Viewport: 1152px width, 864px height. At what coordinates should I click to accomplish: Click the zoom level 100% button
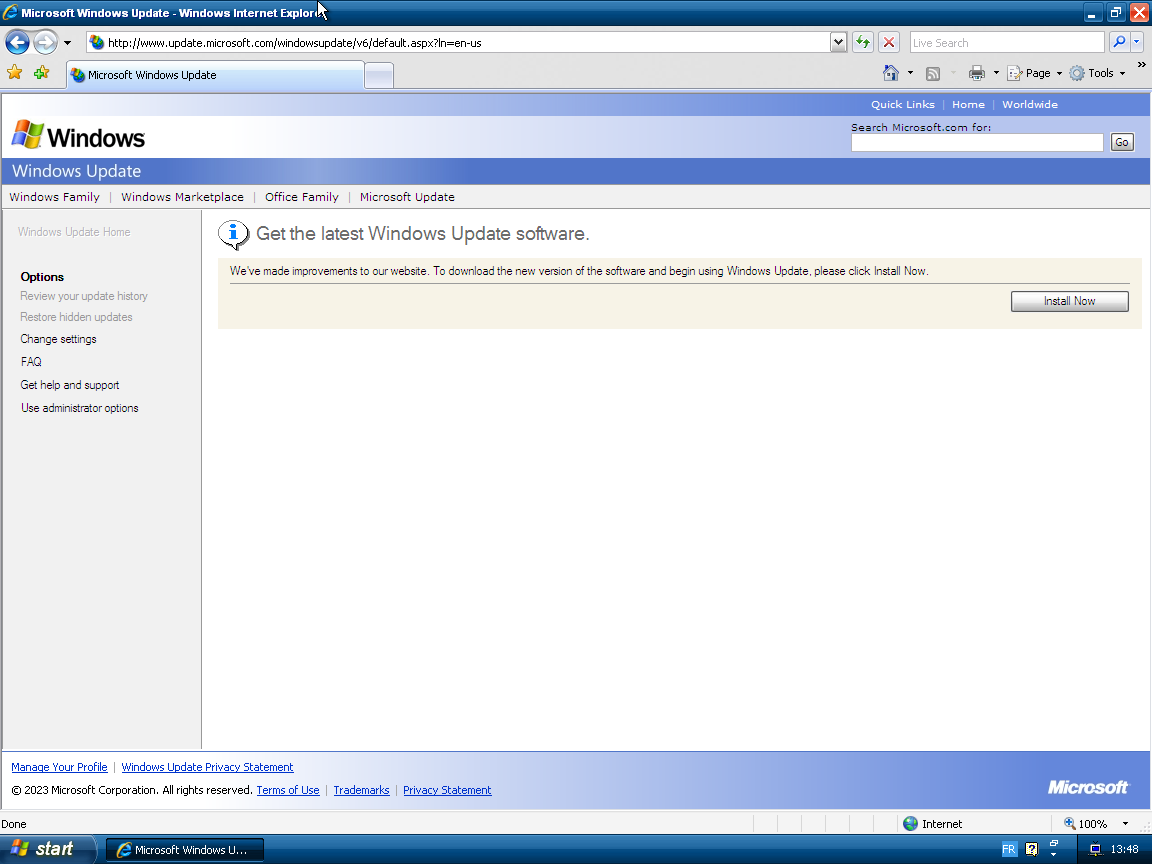tap(1086, 824)
